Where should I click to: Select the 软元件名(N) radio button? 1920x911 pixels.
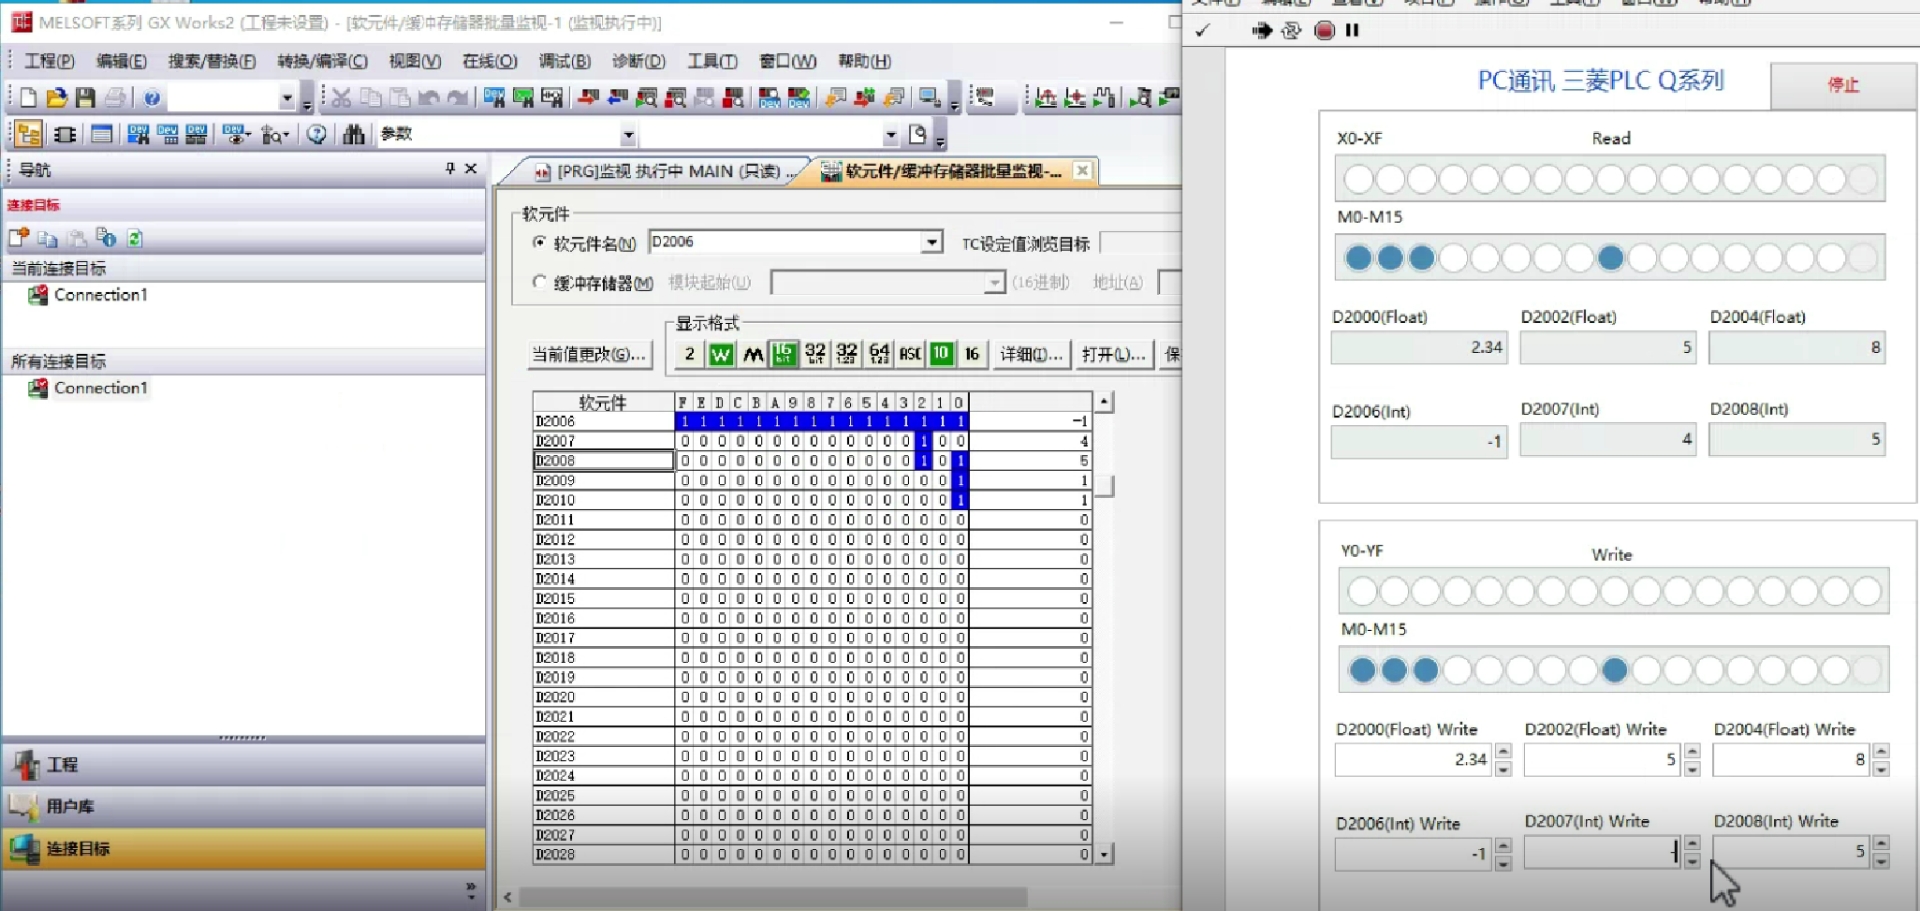coord(540,243)
